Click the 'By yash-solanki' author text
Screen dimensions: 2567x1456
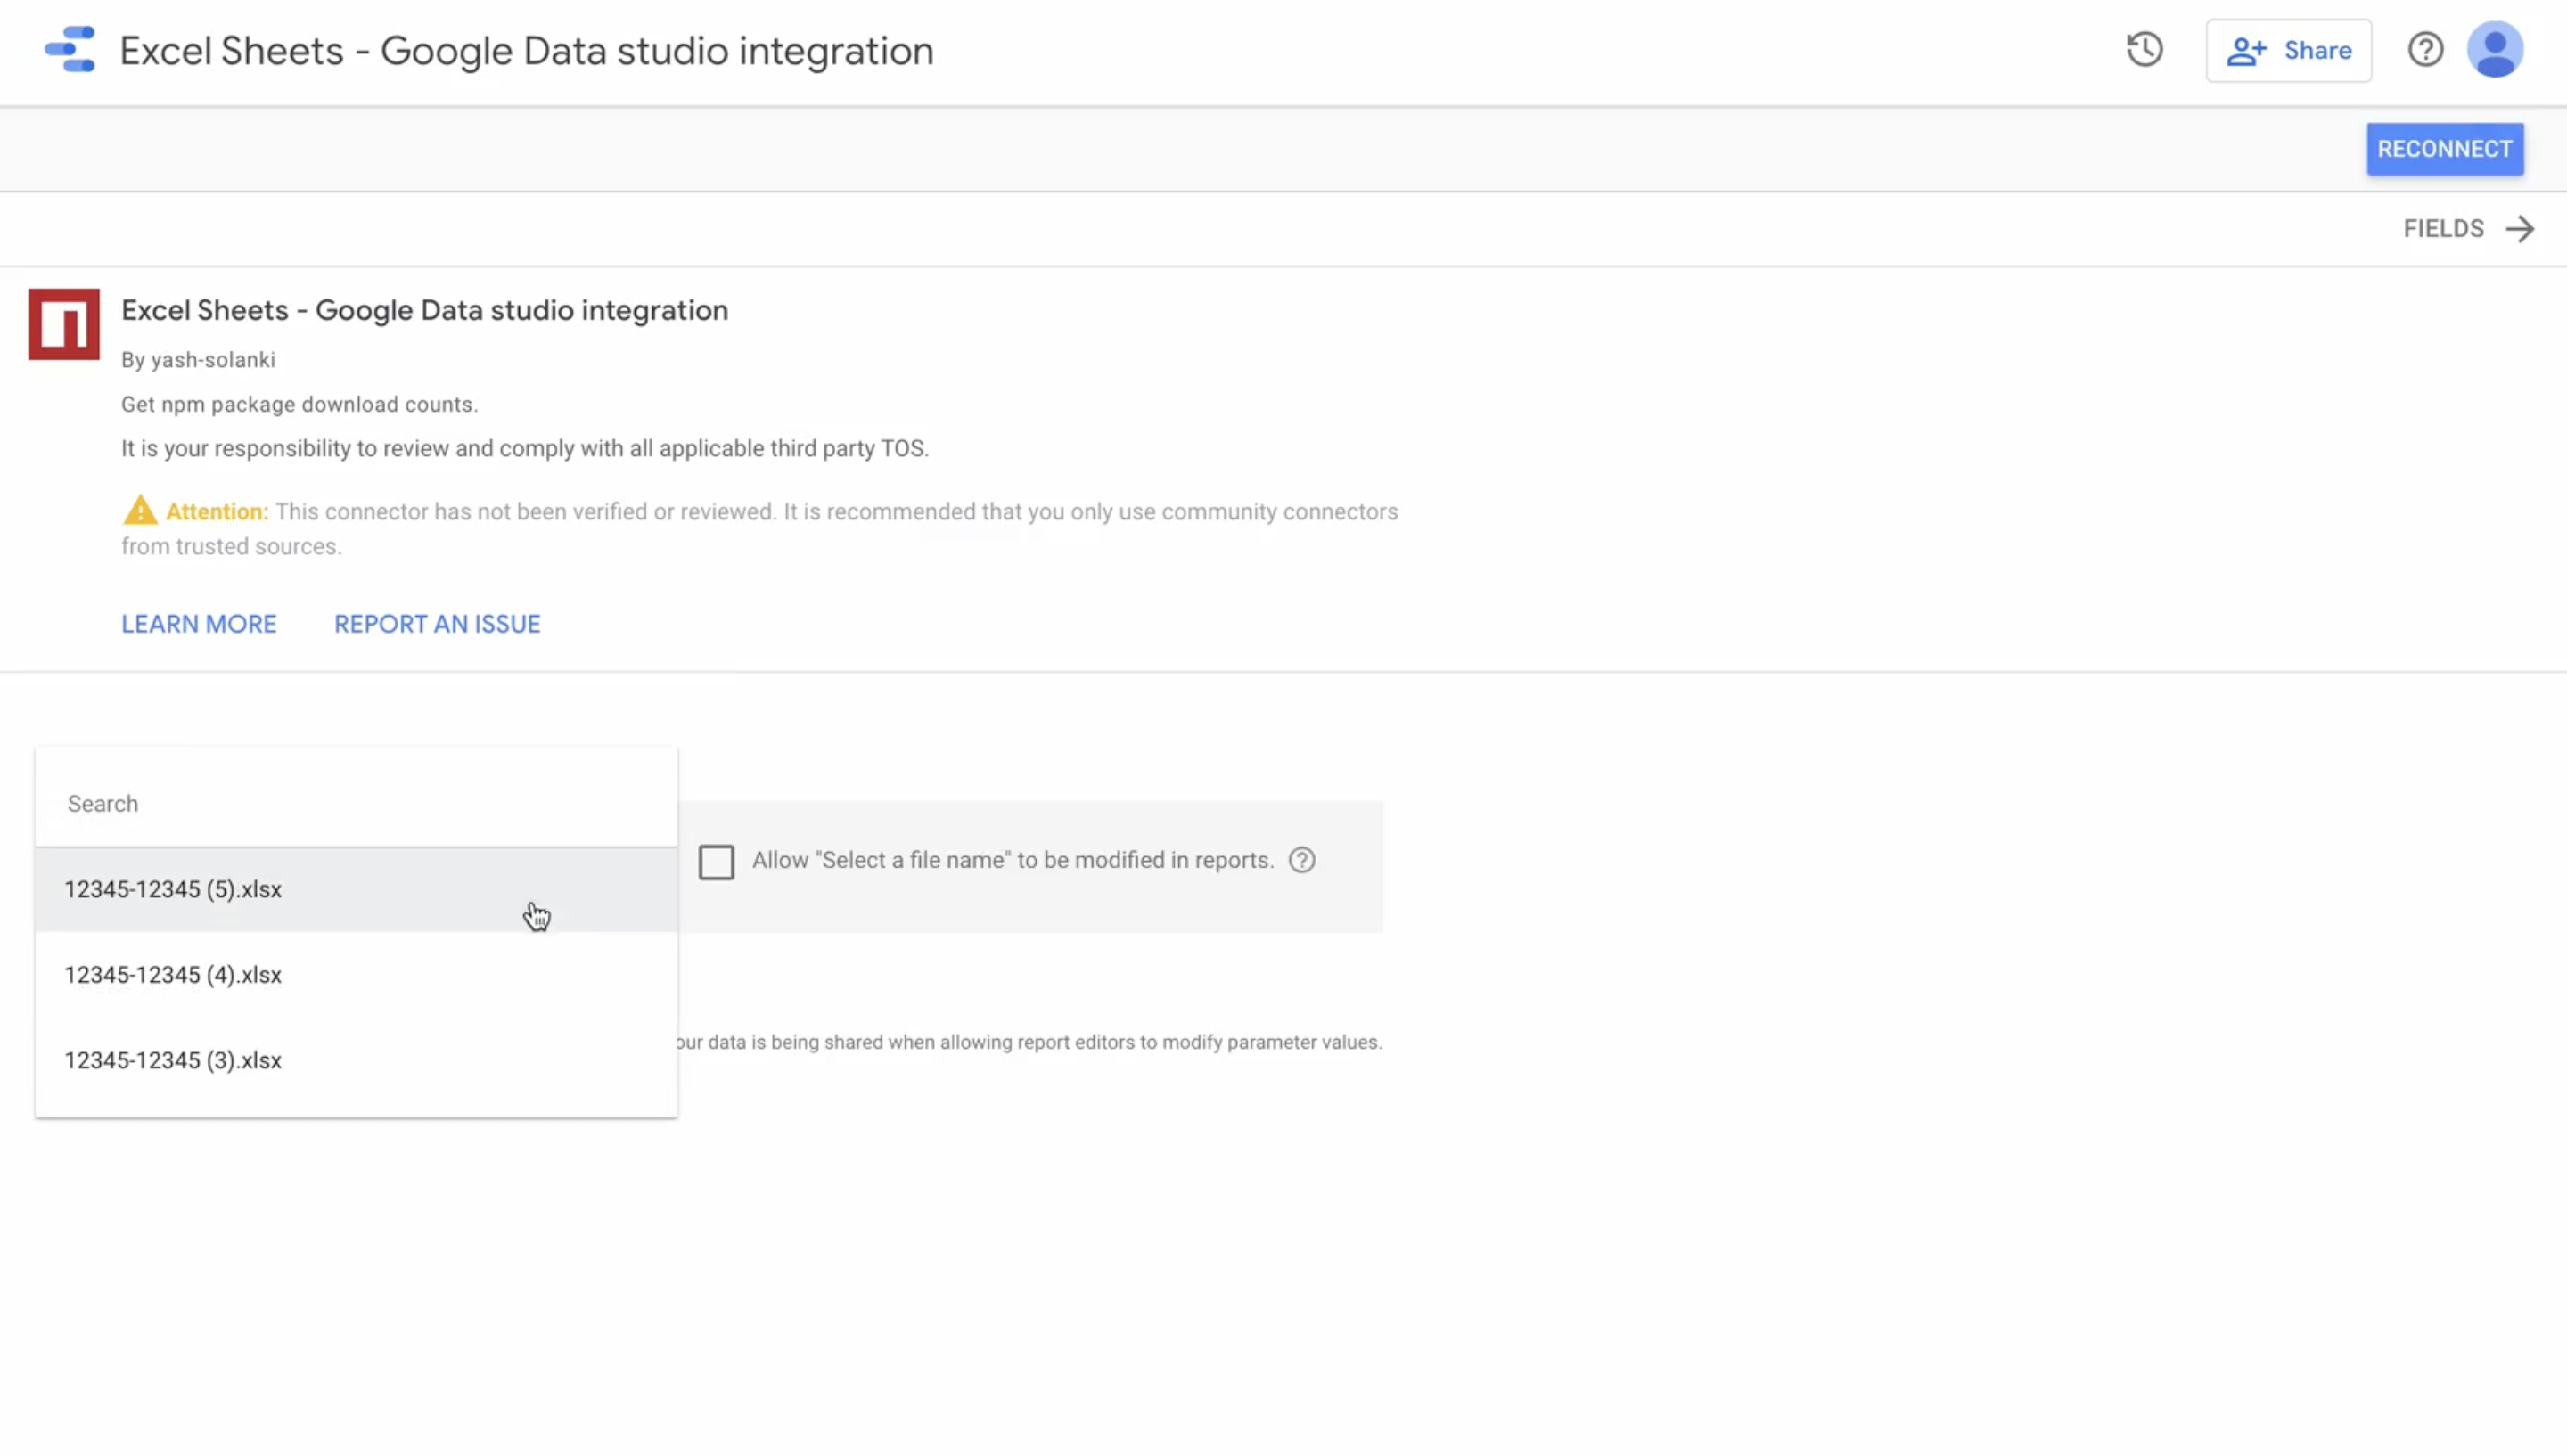pos(198,360)
